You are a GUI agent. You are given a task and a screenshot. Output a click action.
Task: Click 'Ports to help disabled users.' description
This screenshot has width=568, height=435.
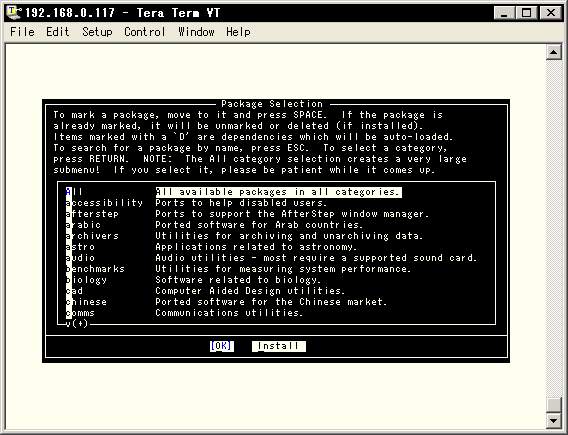(x=241, y=203)
